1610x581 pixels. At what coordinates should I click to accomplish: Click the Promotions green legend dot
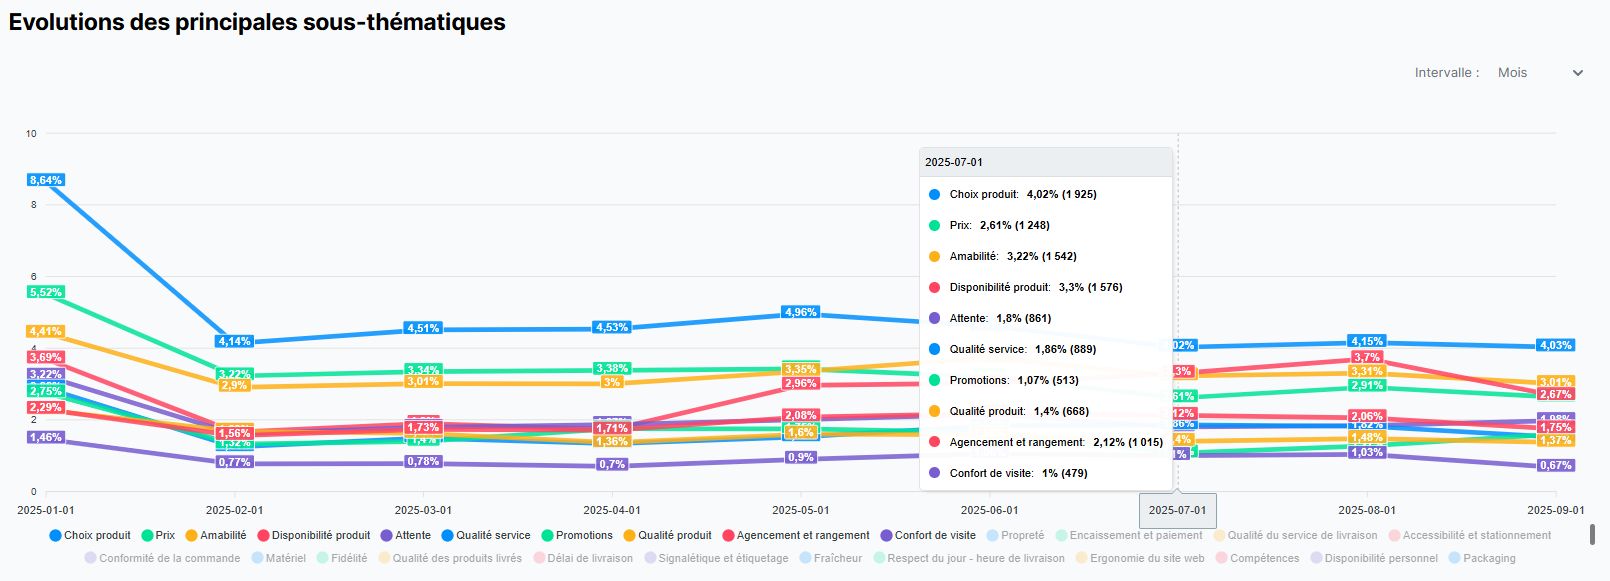(548, 535)
